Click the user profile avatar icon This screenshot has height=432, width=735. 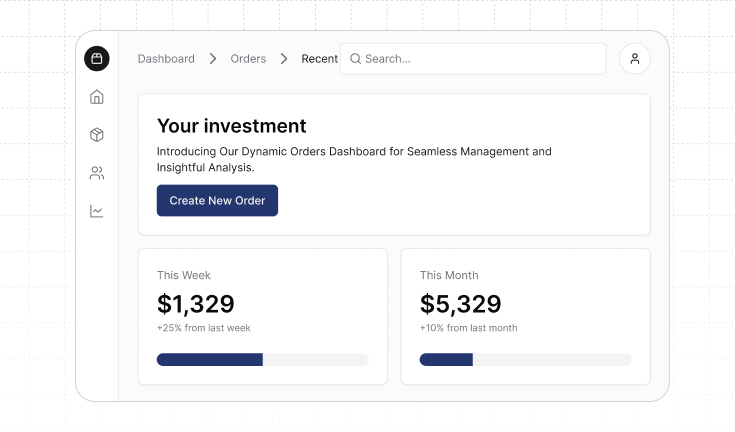pyautogui.click(x=634, y=59)
